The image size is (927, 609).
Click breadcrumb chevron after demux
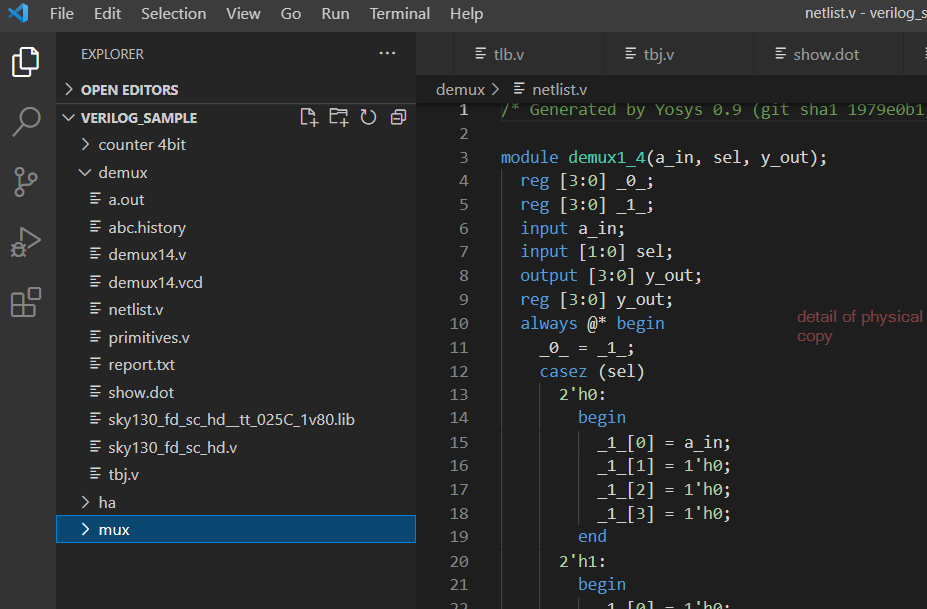pos(495,89)
